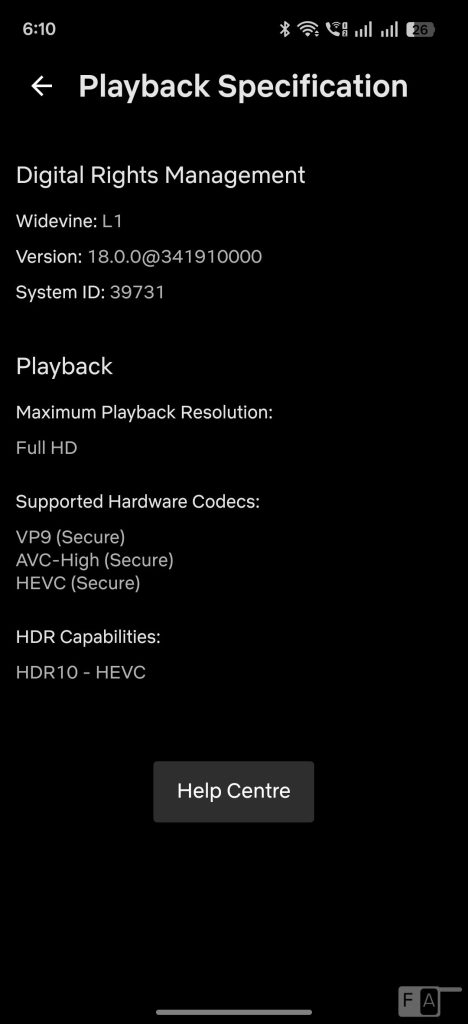Tap the battery level indicator
Screen dimensions: 468x1024
tap(420, 29)
